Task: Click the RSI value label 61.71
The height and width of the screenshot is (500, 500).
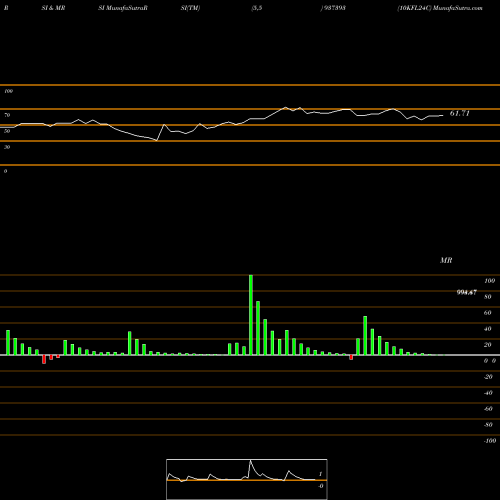Action: pyautogui.click(x=460, y=113)
